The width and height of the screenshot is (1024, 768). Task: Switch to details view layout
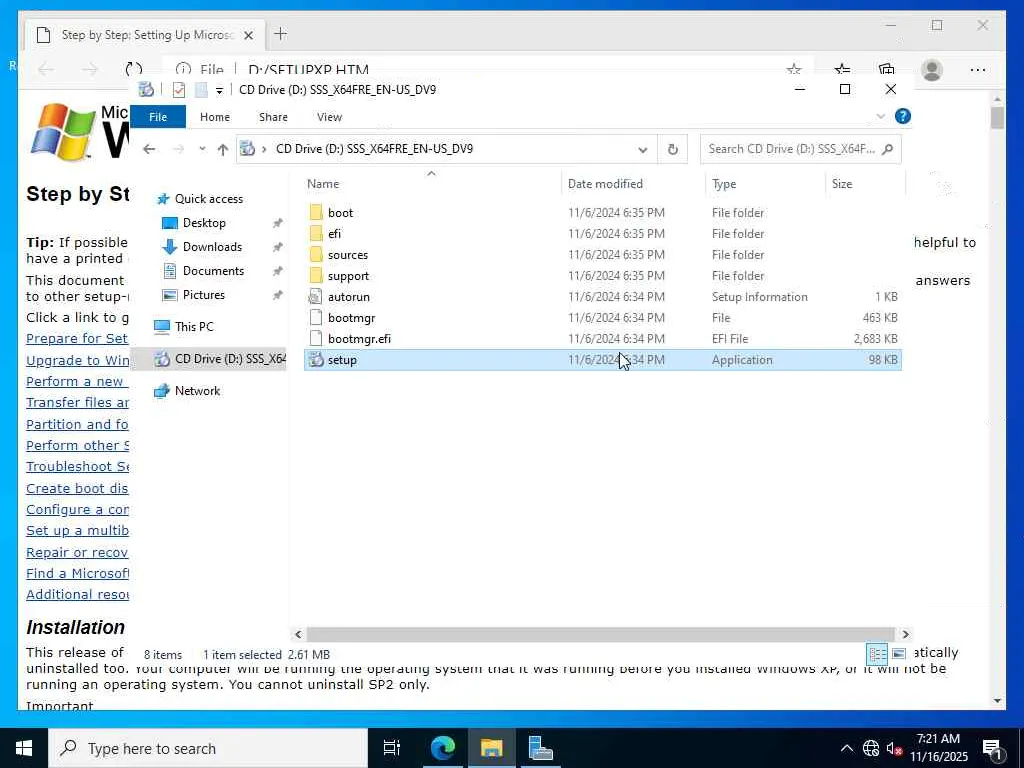click(x=876, y=654)
